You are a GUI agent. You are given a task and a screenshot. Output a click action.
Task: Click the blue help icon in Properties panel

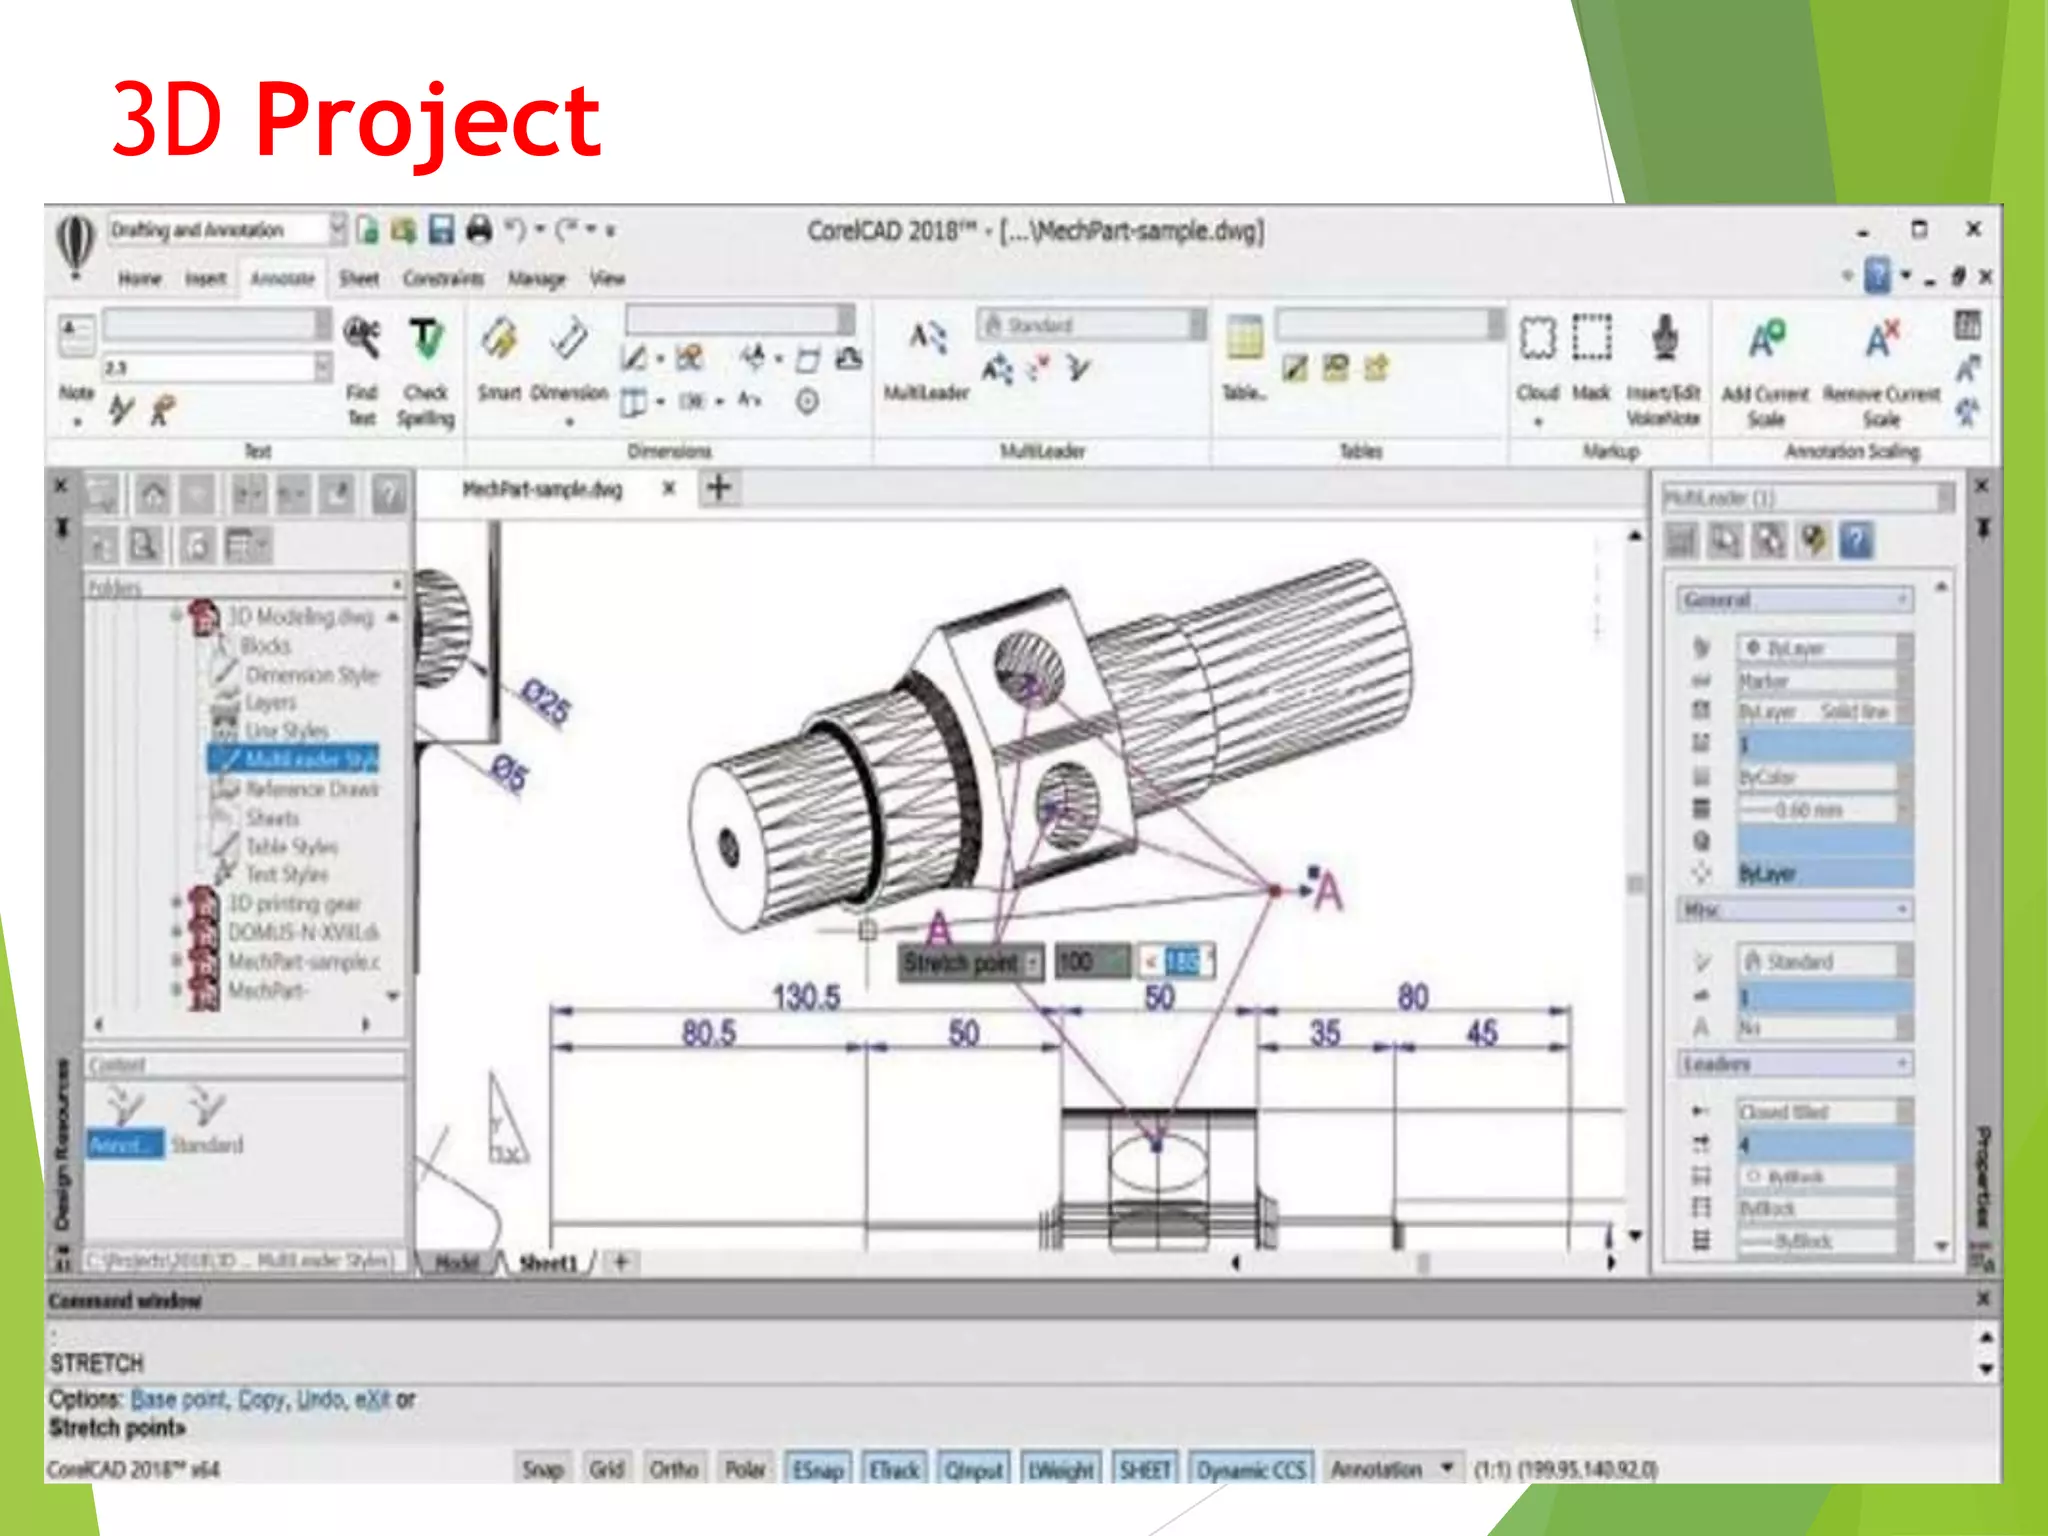[1856, 541]
